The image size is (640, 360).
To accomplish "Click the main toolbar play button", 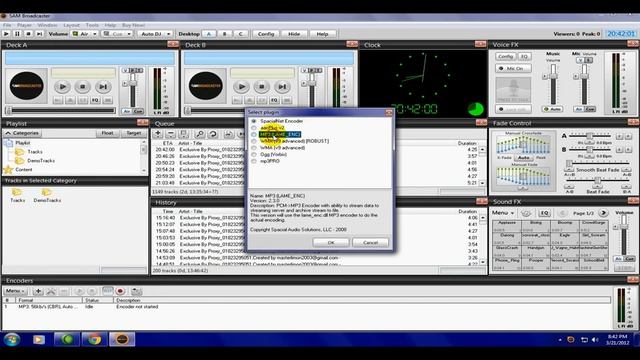I will point(7,34).
